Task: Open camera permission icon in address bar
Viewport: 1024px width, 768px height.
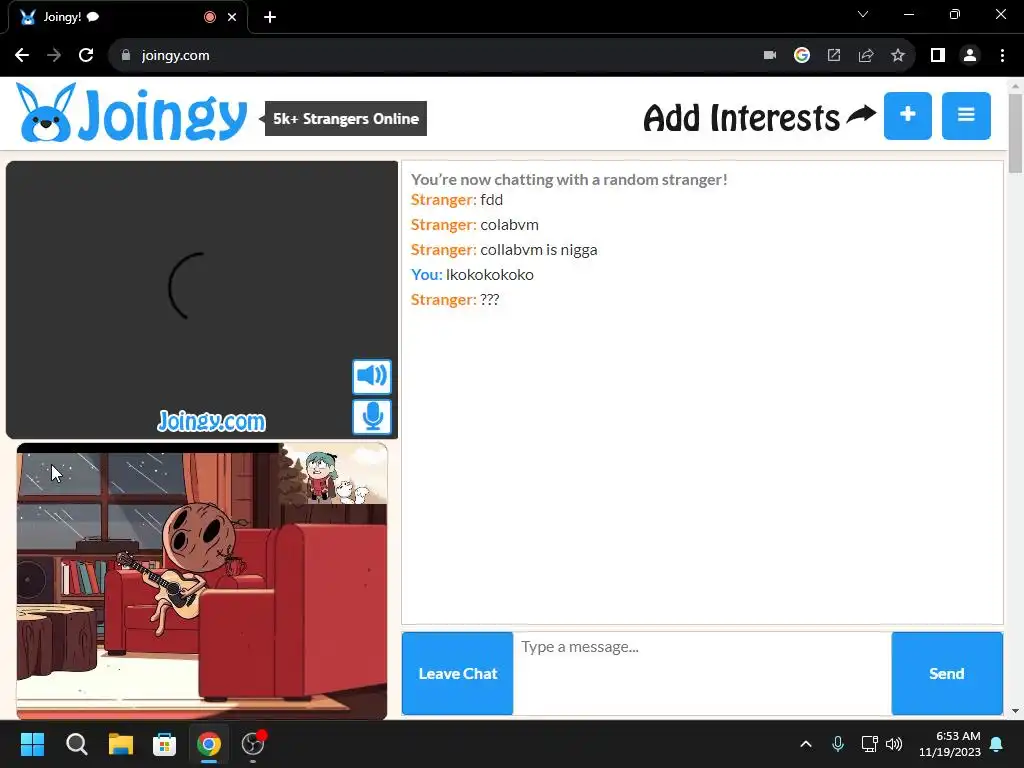Action: 770,56
